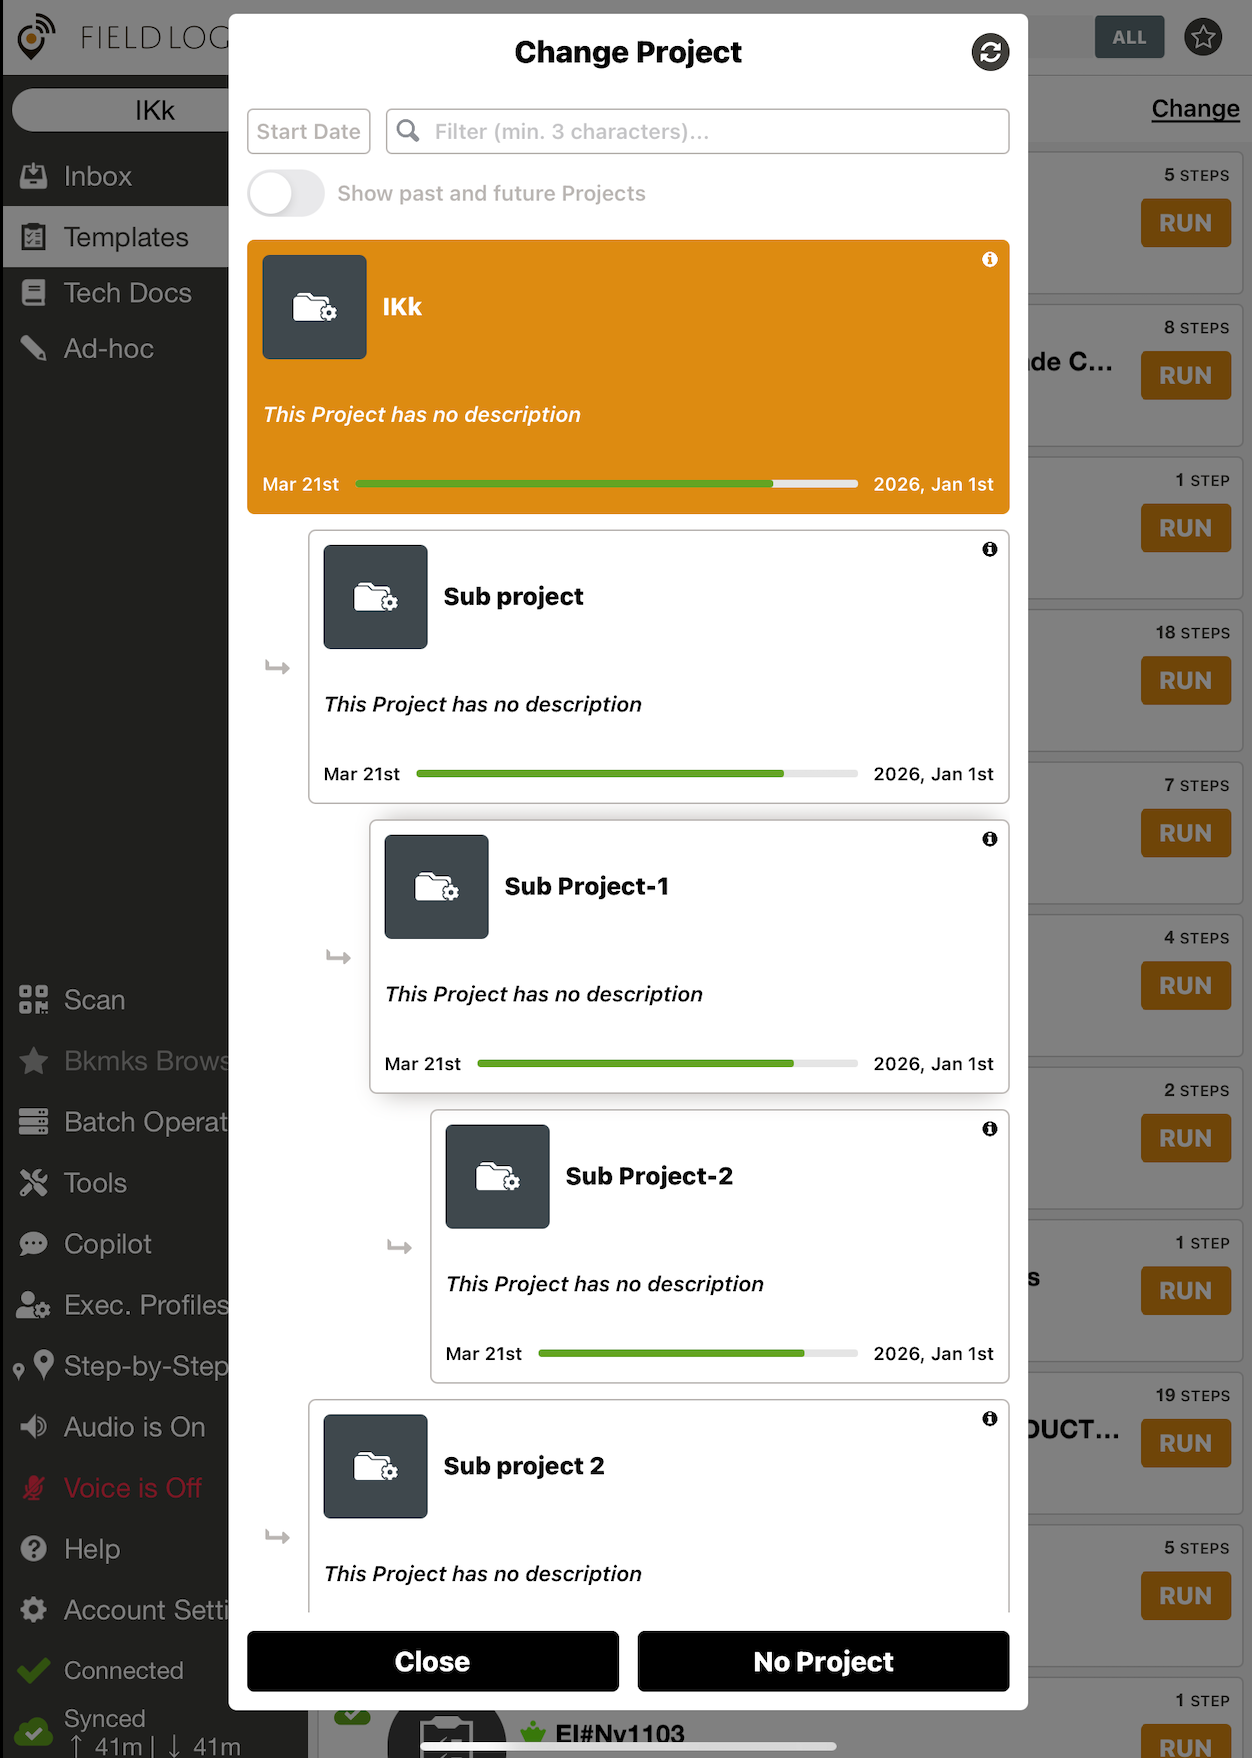The height and width of the screenshot is (1758, 1252).
Task: Click the Ad-hoc pencil icon
Action: click(34, 349)
